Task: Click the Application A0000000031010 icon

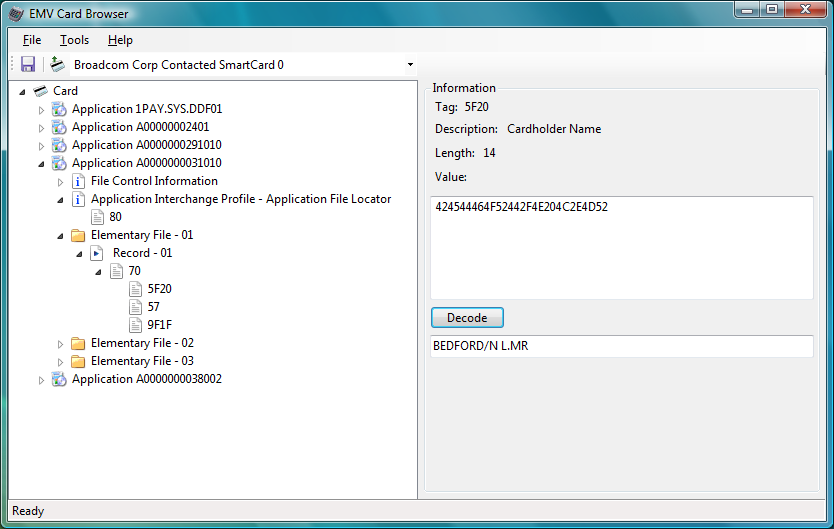Action: pyautogui.click(x=59, y=163)
